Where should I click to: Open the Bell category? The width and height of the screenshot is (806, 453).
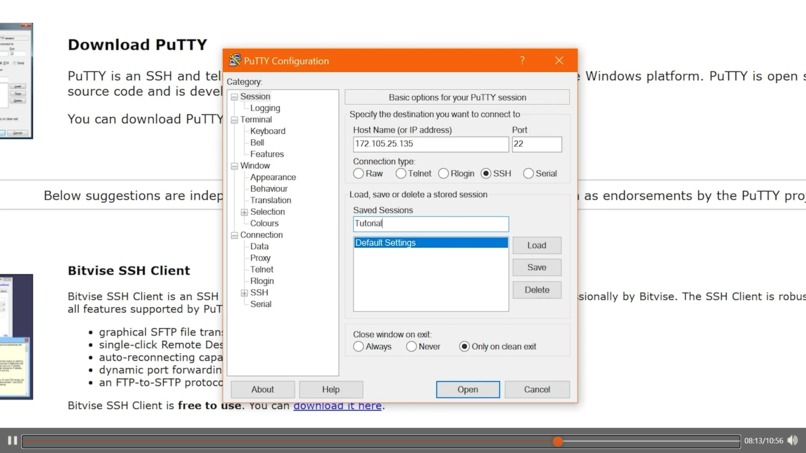point(257,142)
